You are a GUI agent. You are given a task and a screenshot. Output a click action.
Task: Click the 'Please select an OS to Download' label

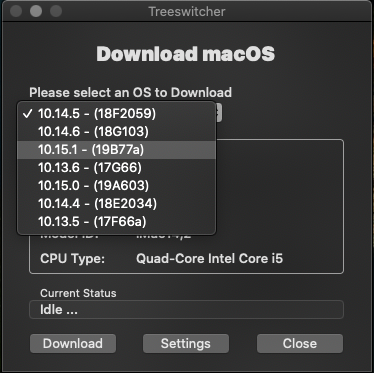click(130, 92)
